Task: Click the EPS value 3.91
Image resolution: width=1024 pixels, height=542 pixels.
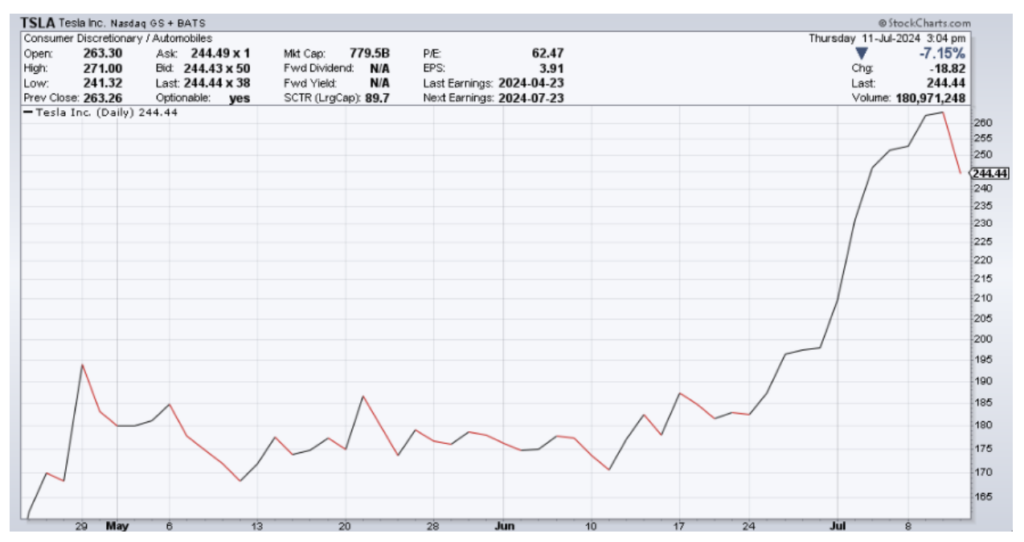Action: [x=552, y=69]
